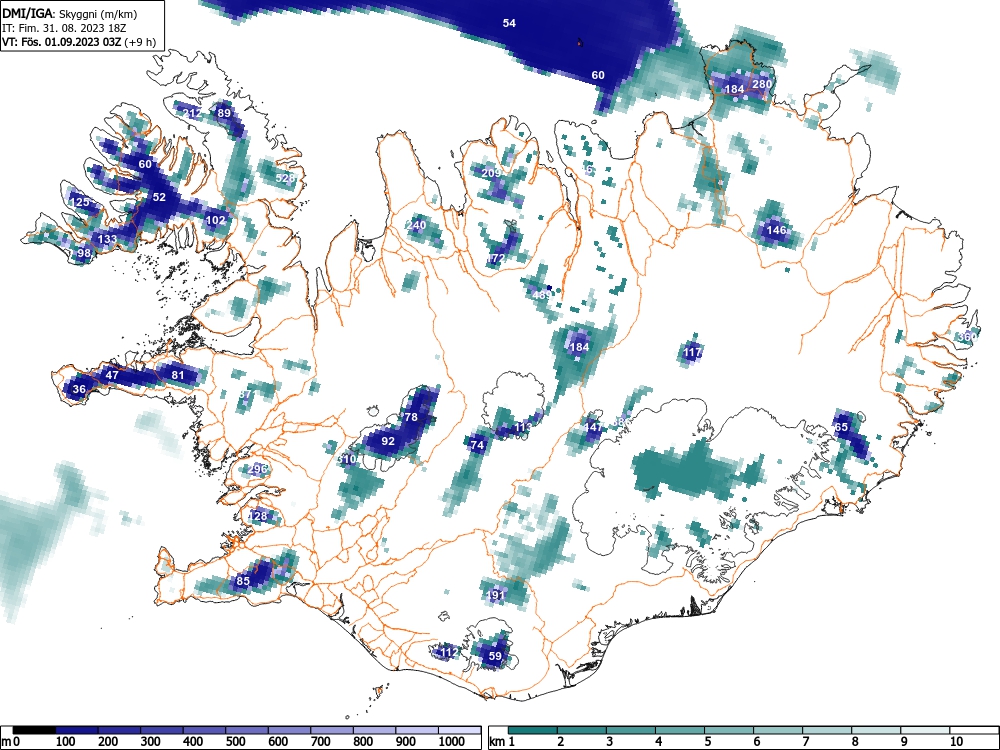Click the value 191 in the south
The height and width of the screenshot is (750, 1000).
pyautogui.click(x=496, y=595)
